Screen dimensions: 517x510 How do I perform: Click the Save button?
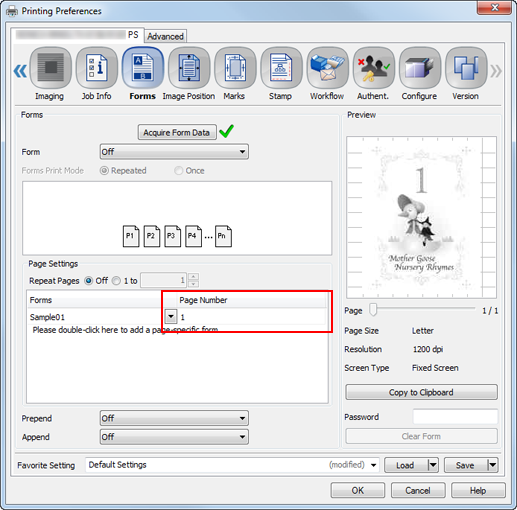pos(465,465)
